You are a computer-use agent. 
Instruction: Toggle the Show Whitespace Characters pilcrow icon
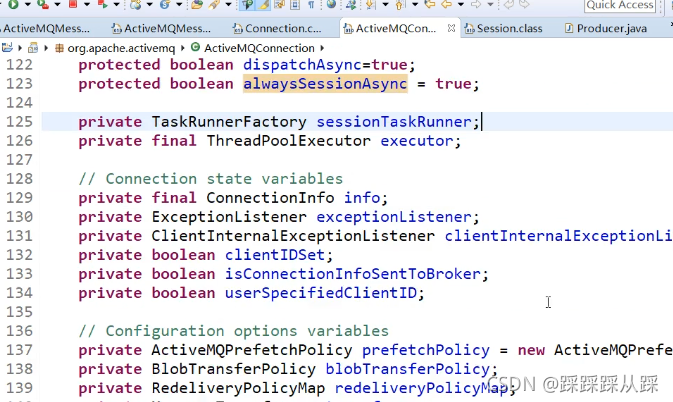tap(311, 5)
